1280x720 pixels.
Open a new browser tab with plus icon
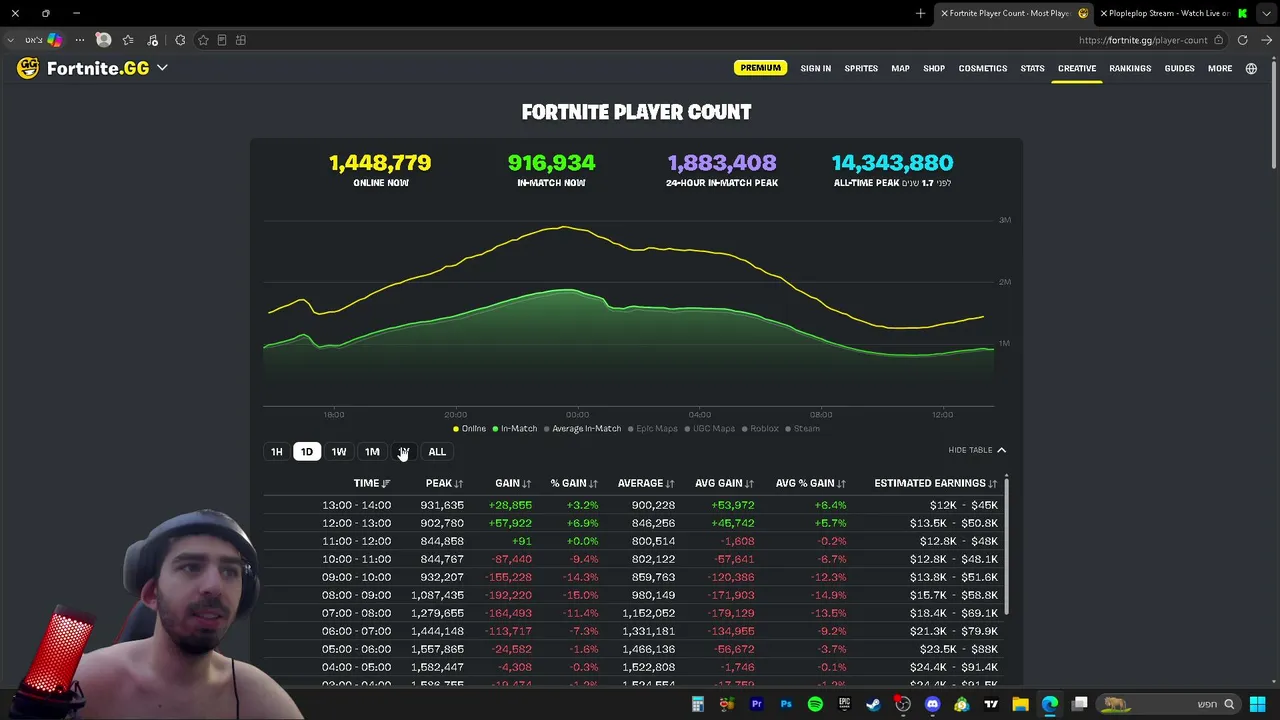(x=920, y=13)
